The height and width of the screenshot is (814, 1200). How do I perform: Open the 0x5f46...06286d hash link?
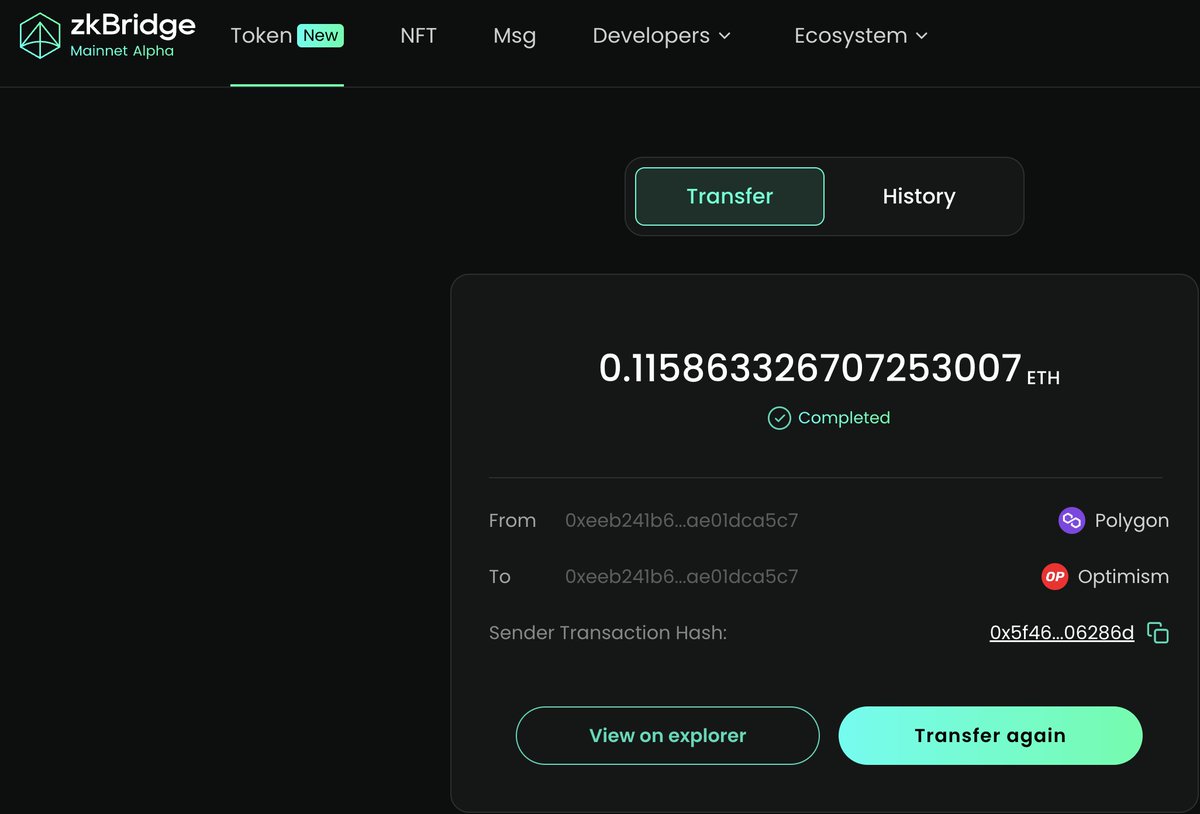(1062, 633)
